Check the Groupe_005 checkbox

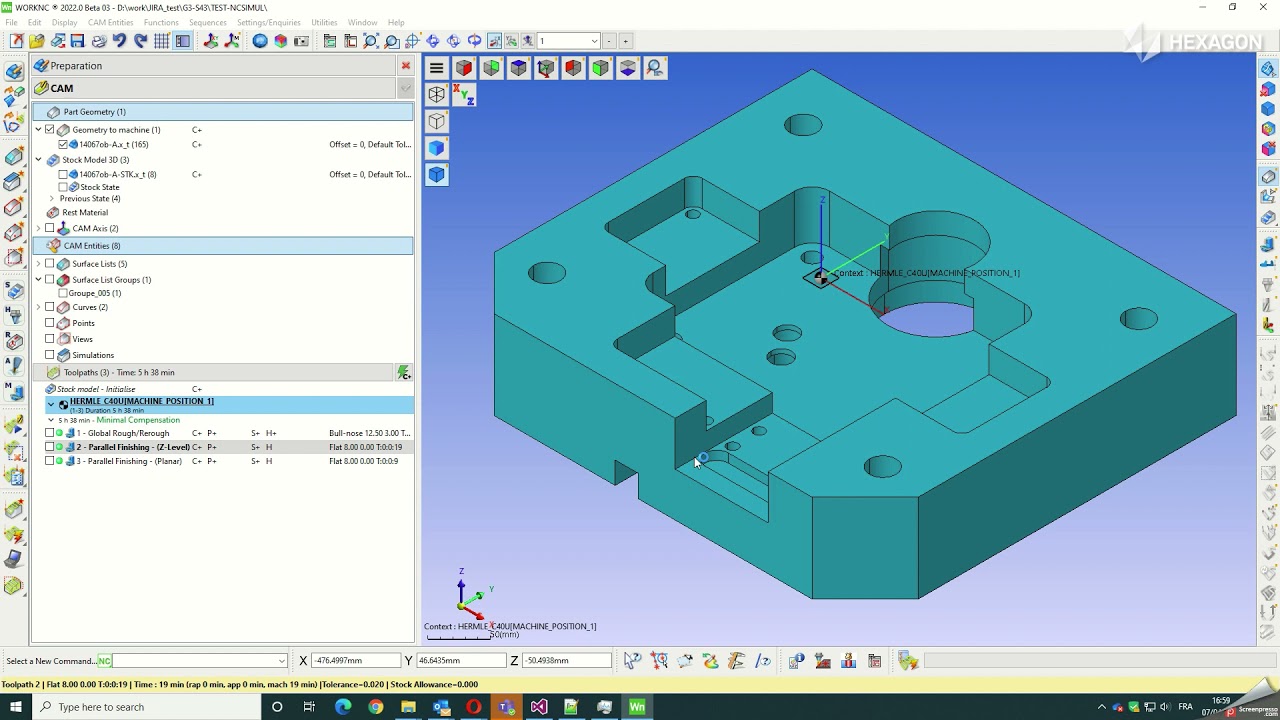63,293
